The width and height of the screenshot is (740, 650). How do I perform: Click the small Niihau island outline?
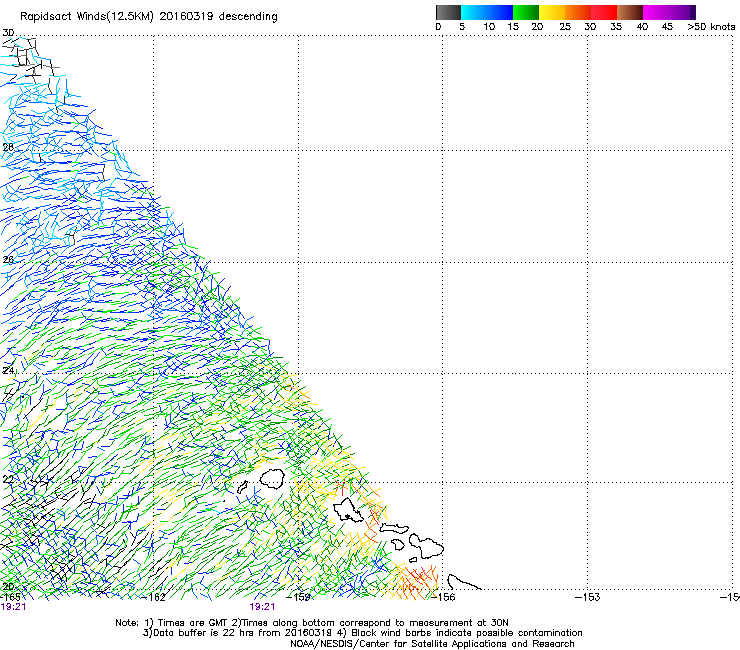pos(243,487)
